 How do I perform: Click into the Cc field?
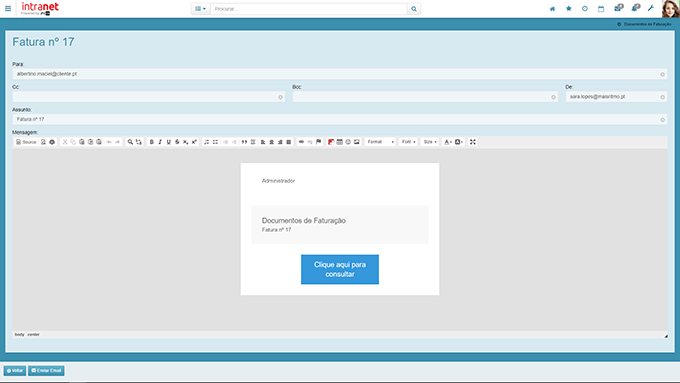[149, 97]
